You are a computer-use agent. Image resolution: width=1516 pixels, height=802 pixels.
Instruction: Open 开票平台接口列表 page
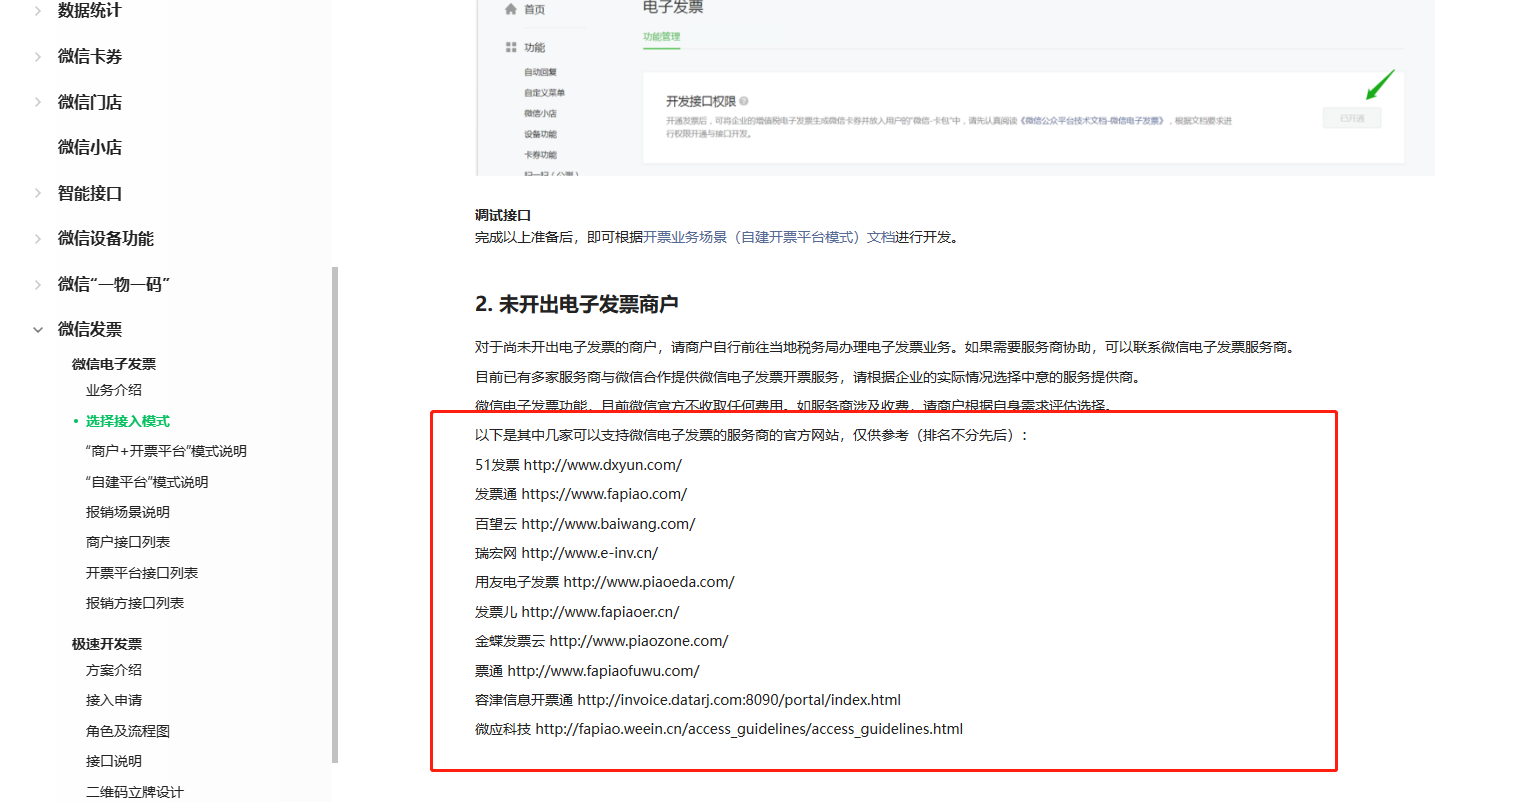point(142,573)
